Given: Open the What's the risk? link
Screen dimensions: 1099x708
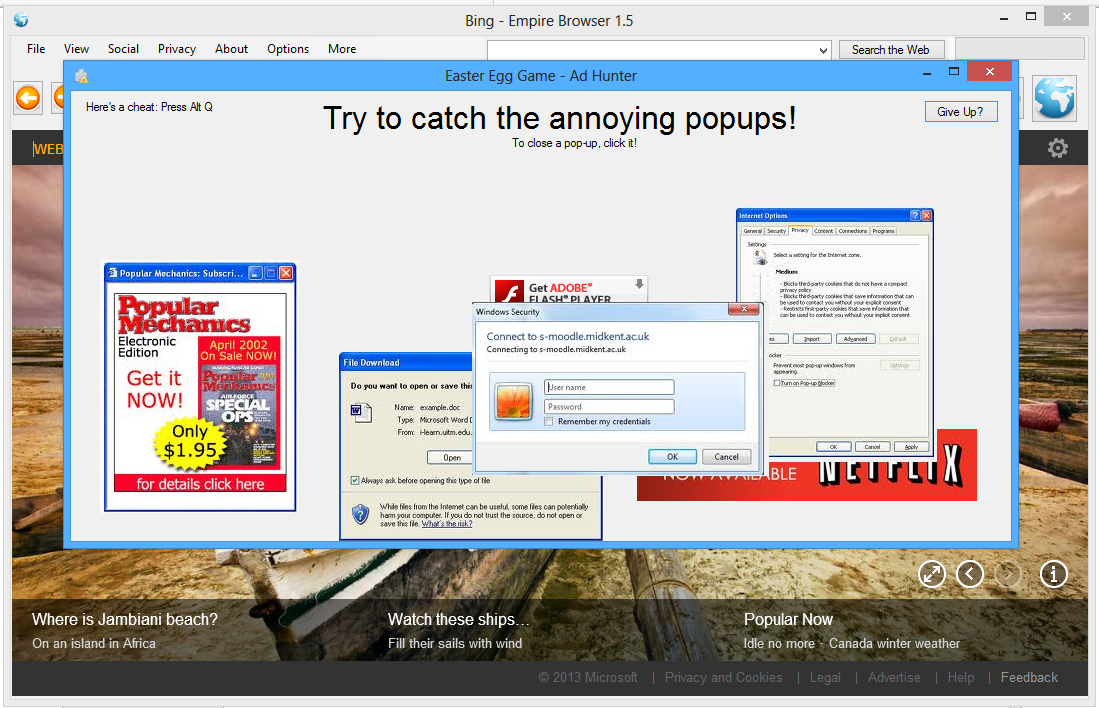Looking at the screenshot, I should [x=446, y=523].
